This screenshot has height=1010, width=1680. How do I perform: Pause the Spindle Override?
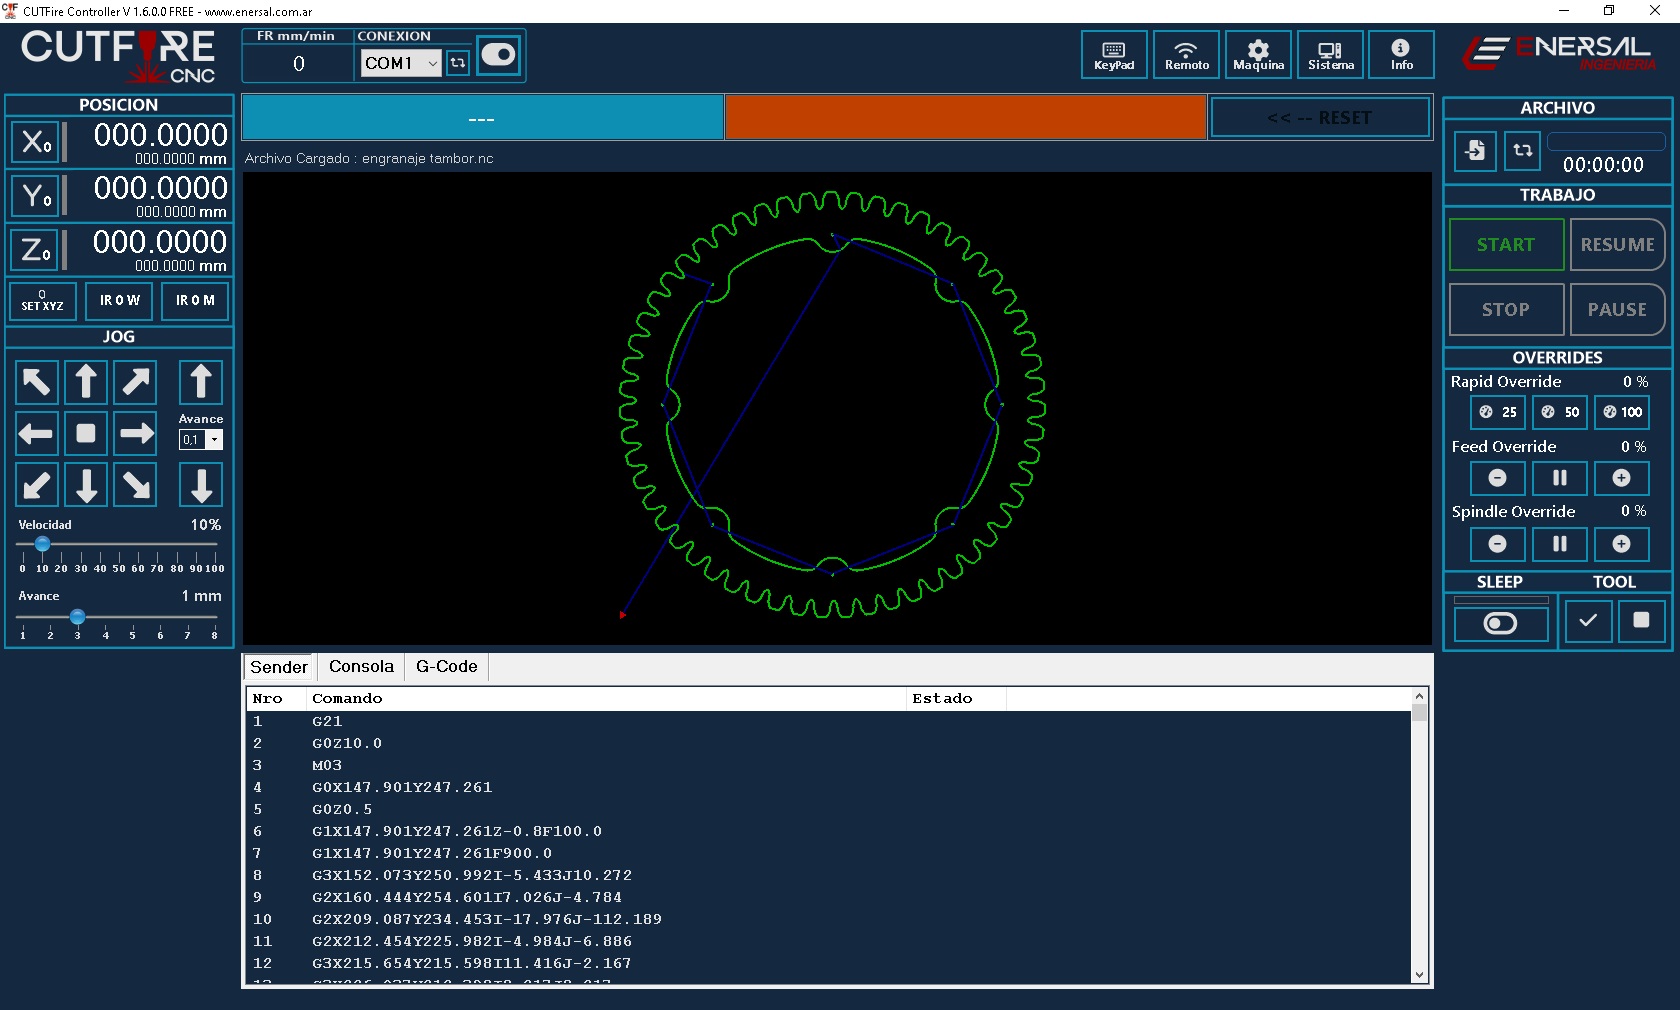1559,544
